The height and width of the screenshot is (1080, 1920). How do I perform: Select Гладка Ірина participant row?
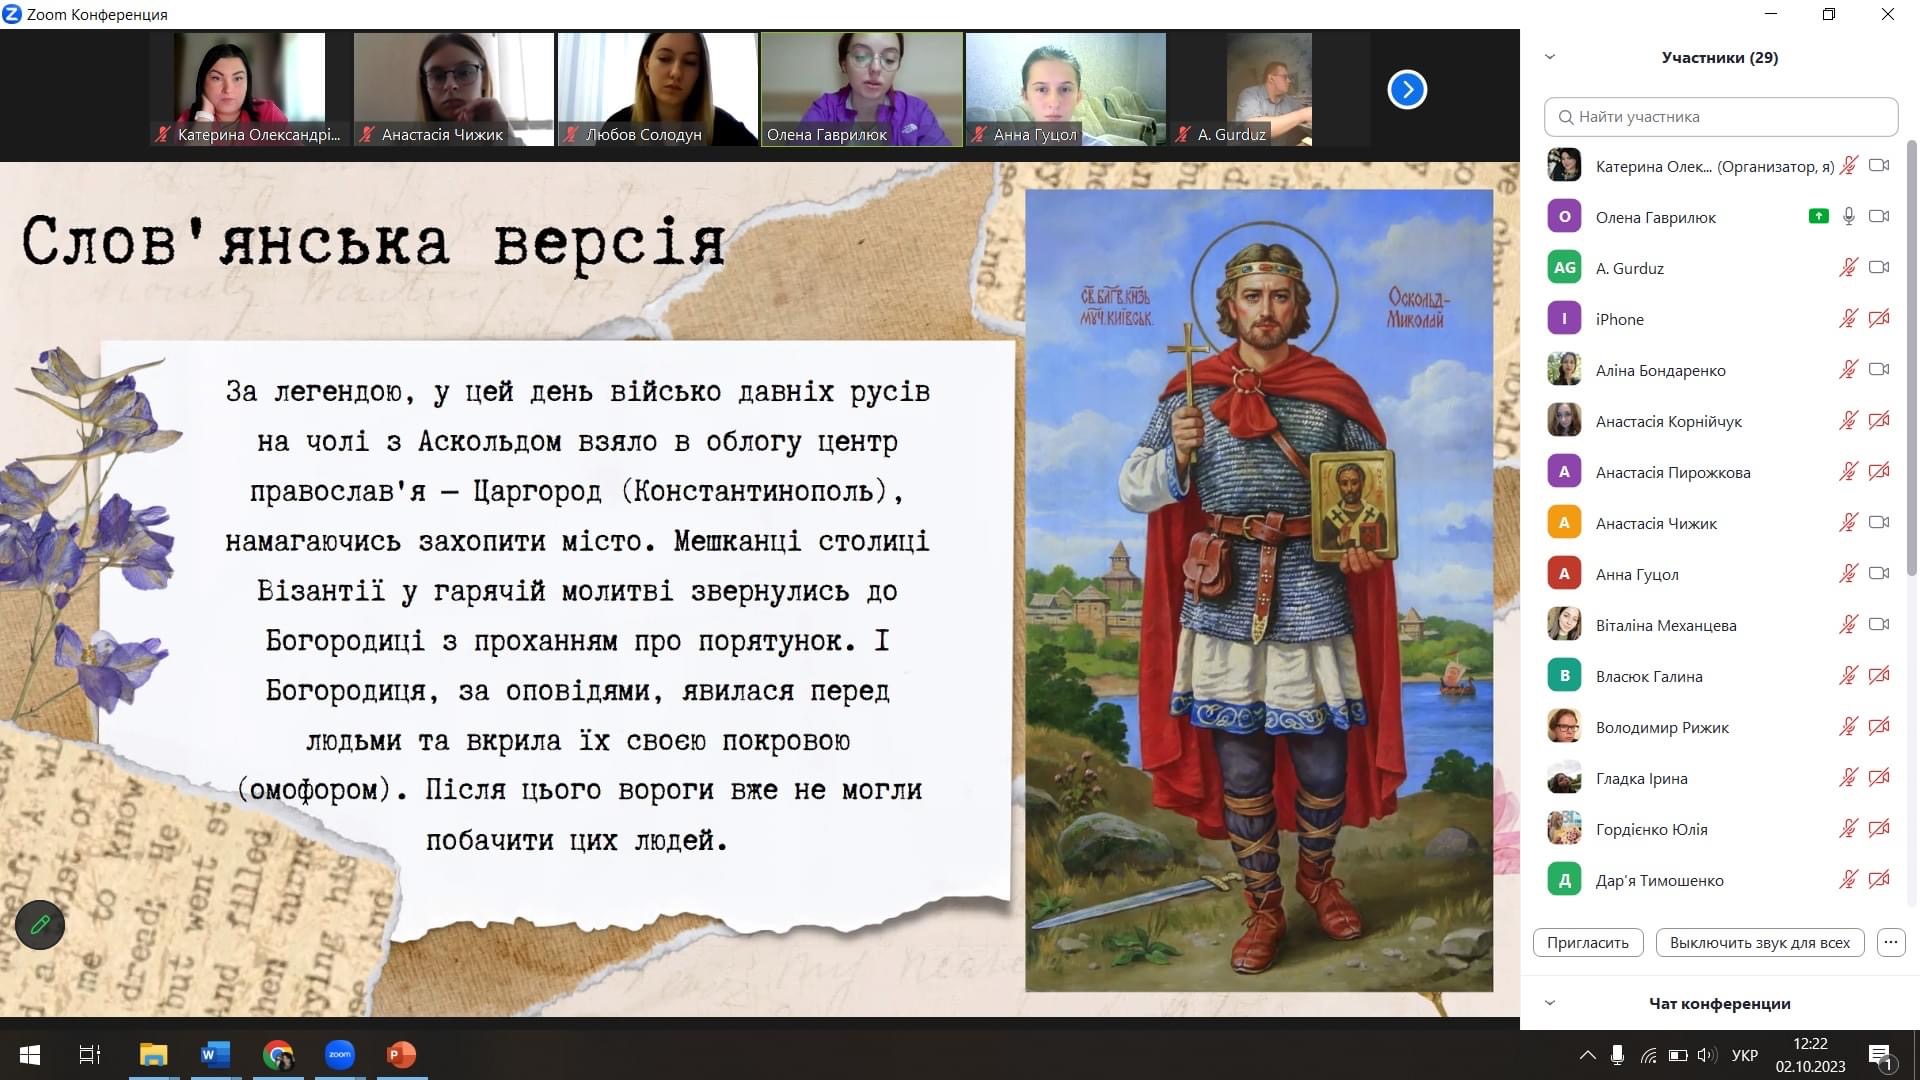pyautogui.click(x=1719, y=778)
